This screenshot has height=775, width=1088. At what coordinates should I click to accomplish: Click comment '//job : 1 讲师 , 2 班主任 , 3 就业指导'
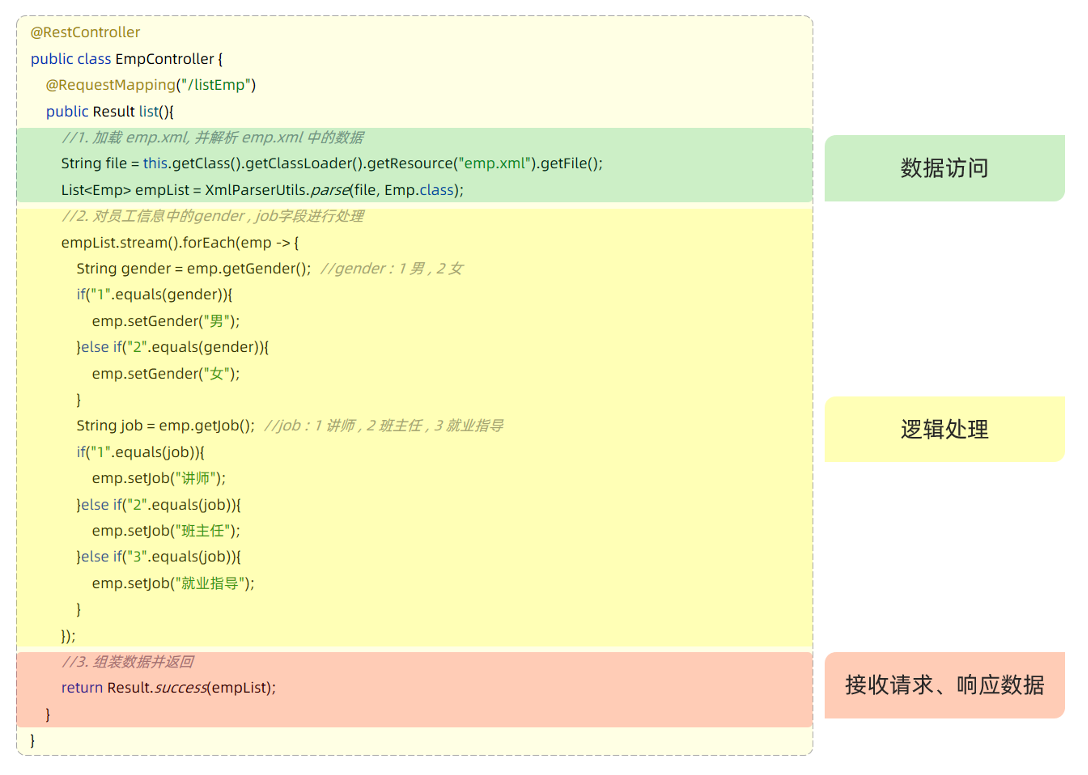(x=384, y=425)
